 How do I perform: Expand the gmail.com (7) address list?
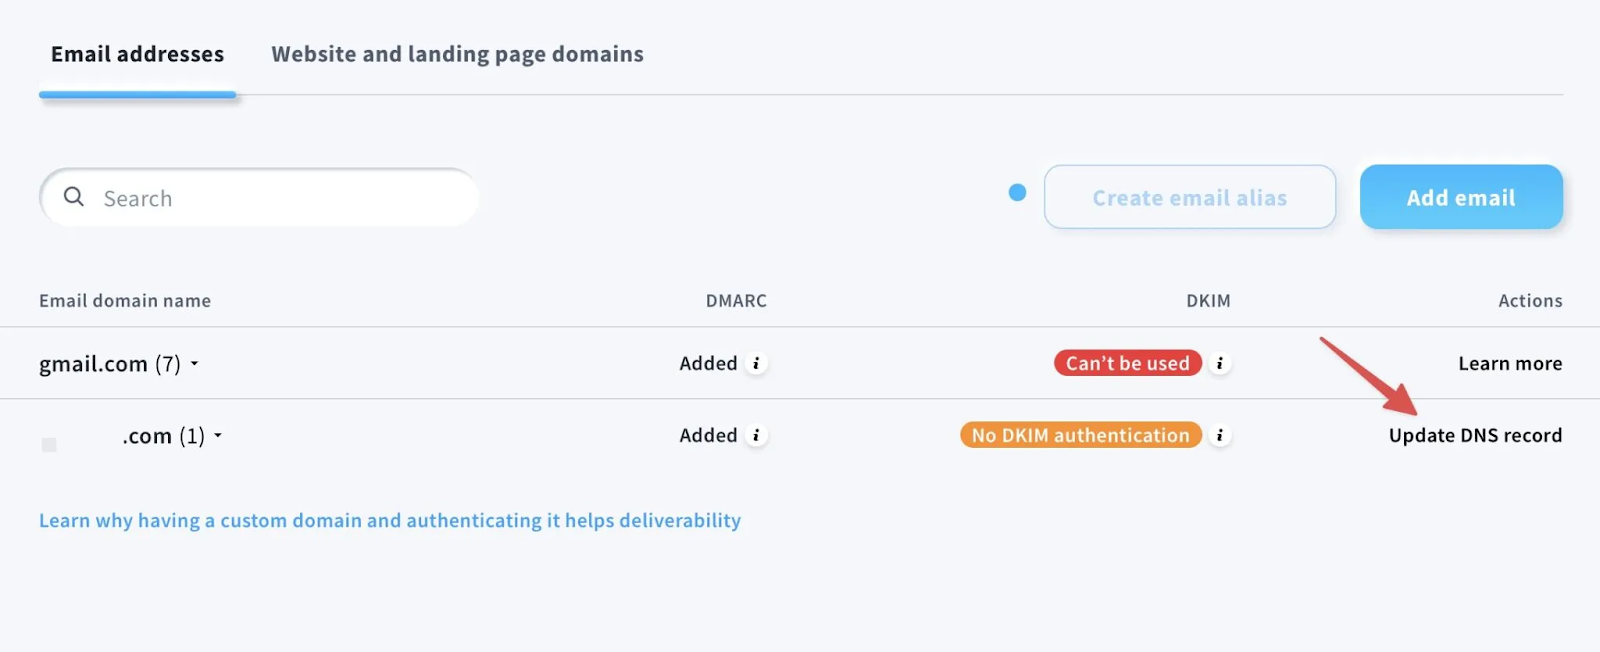click(195, 364)
